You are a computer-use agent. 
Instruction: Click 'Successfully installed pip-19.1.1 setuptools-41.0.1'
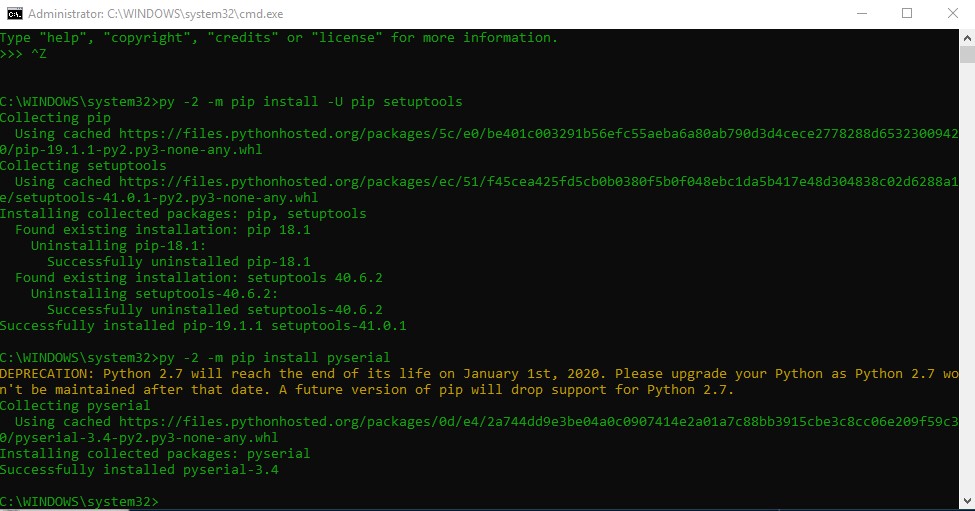pyautogui.click(x=203, y=326)
